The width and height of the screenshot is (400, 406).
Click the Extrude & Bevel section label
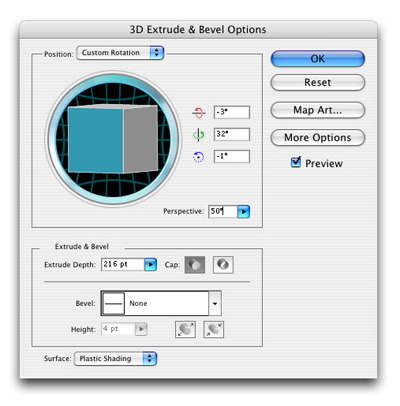coord(82,247)
